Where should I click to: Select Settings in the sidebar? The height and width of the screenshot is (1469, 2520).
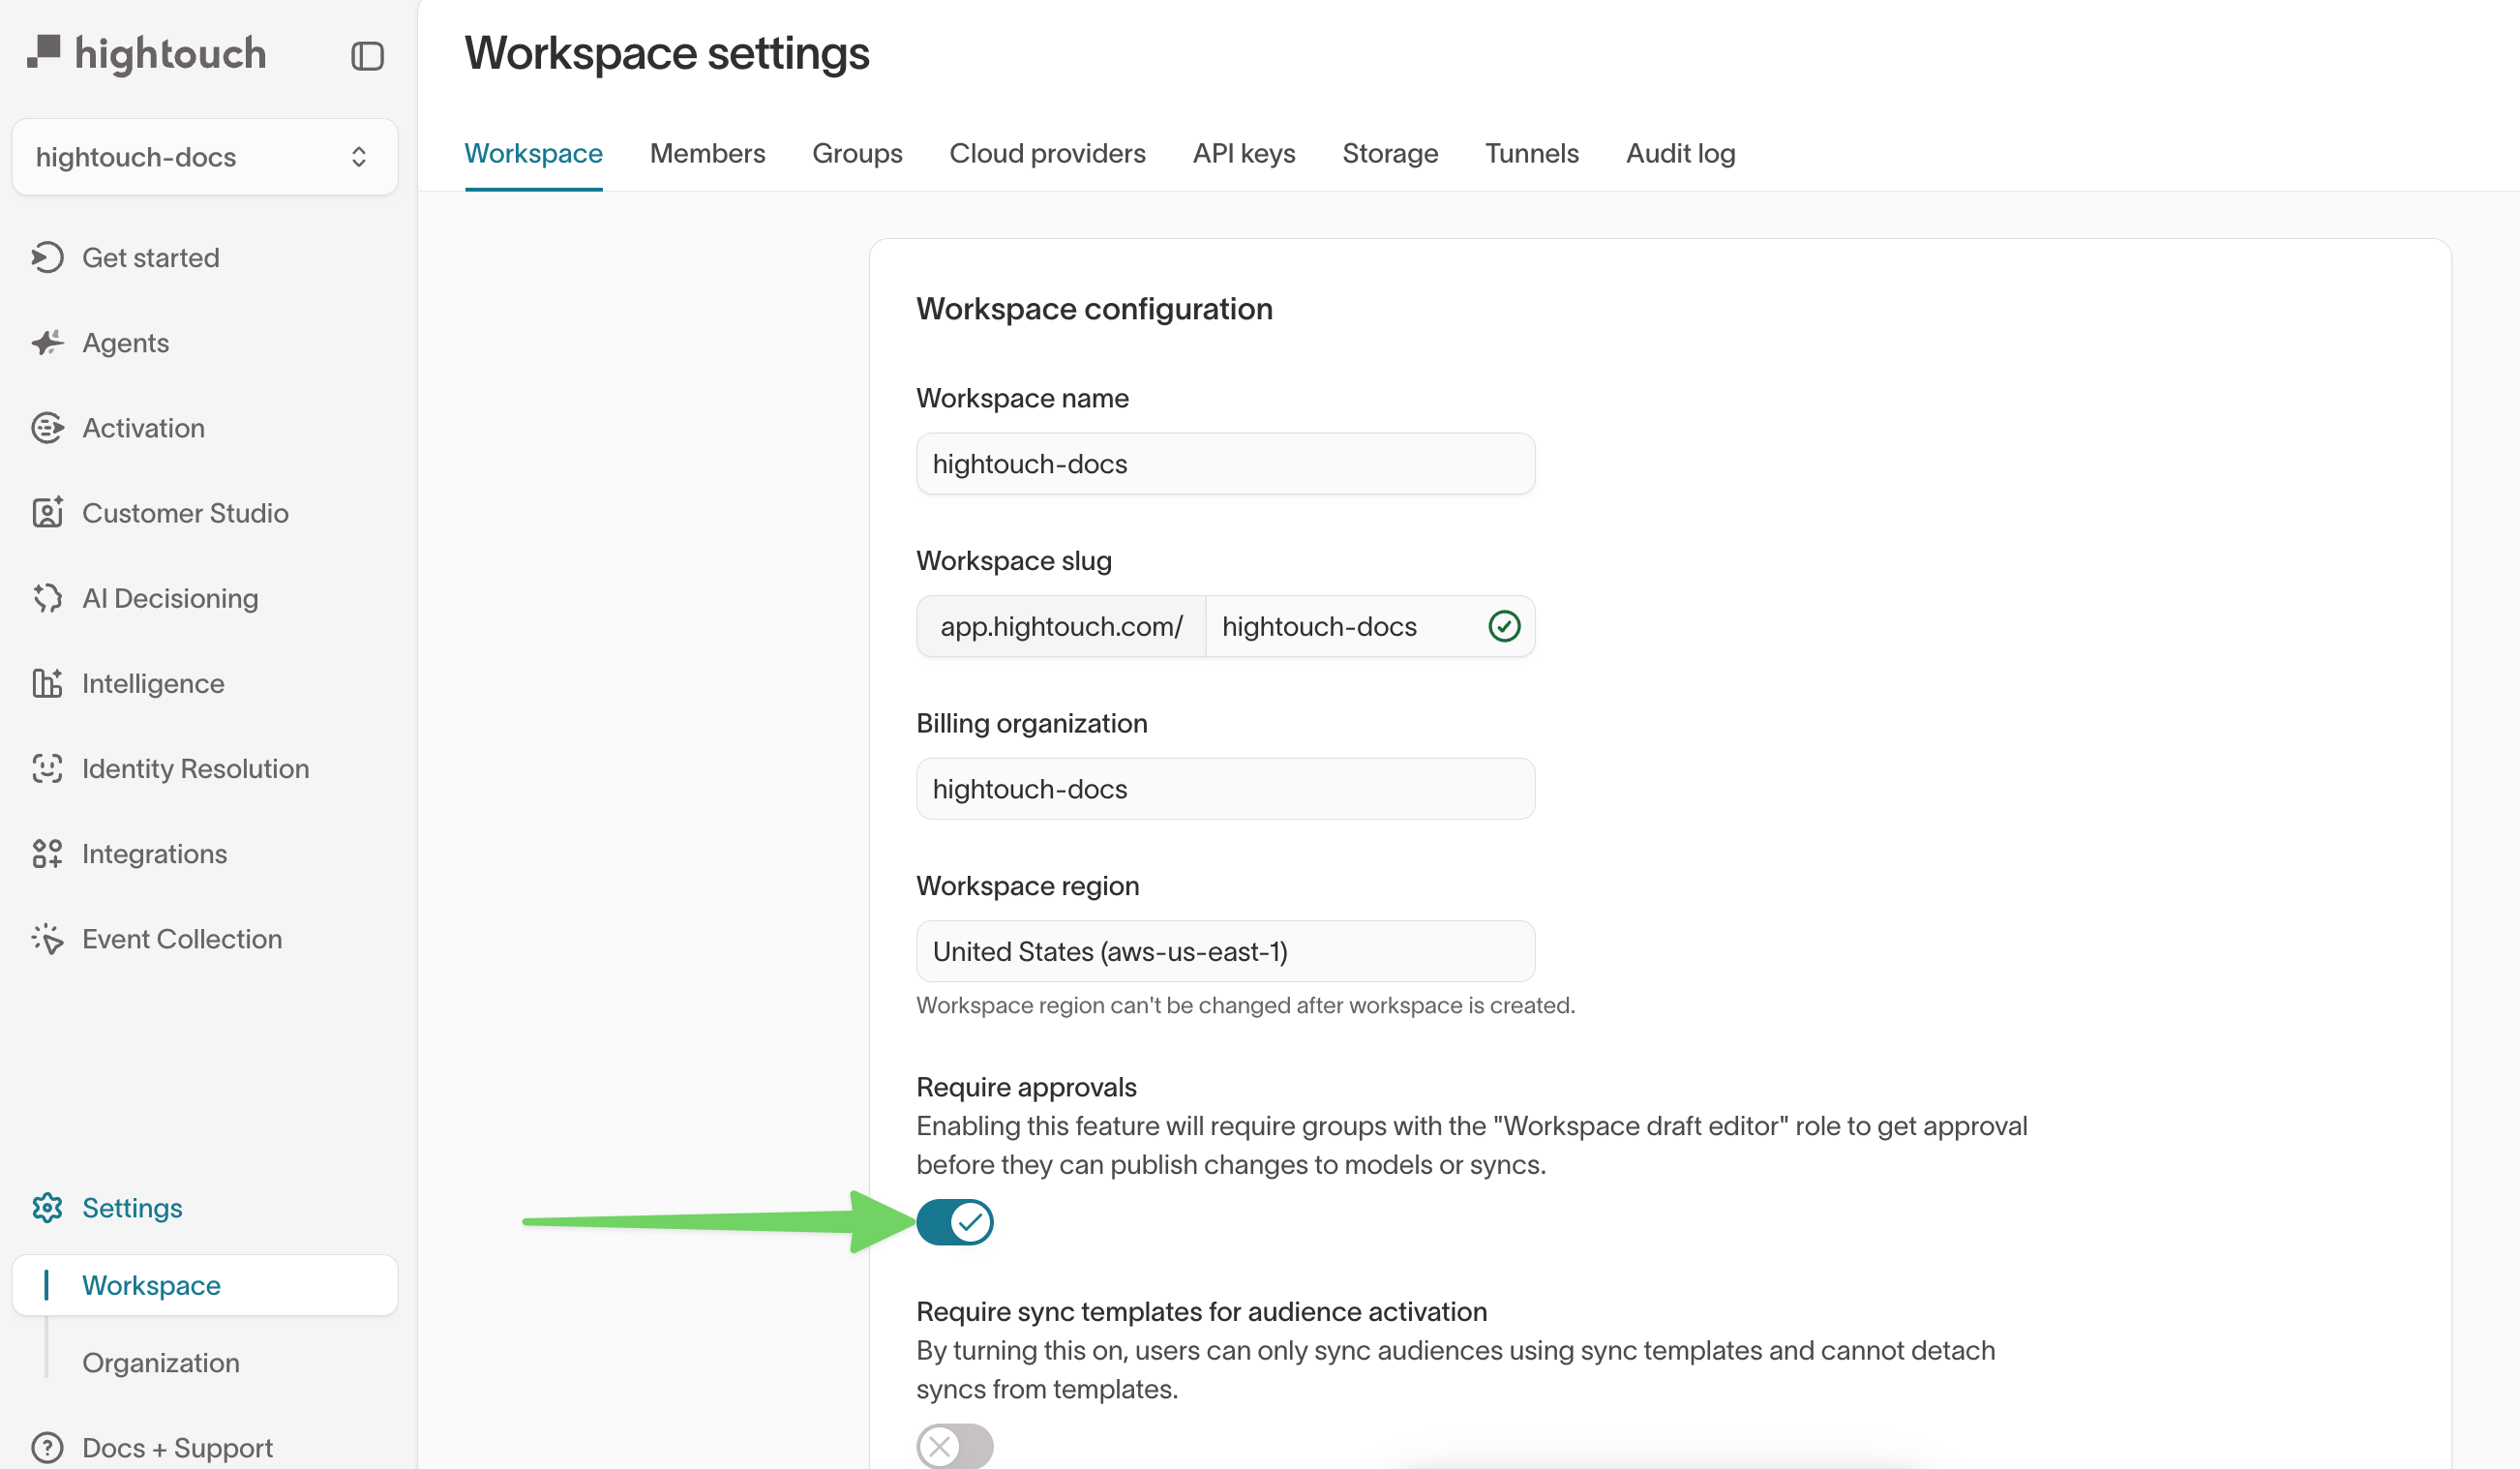(x=132, y=1207)
